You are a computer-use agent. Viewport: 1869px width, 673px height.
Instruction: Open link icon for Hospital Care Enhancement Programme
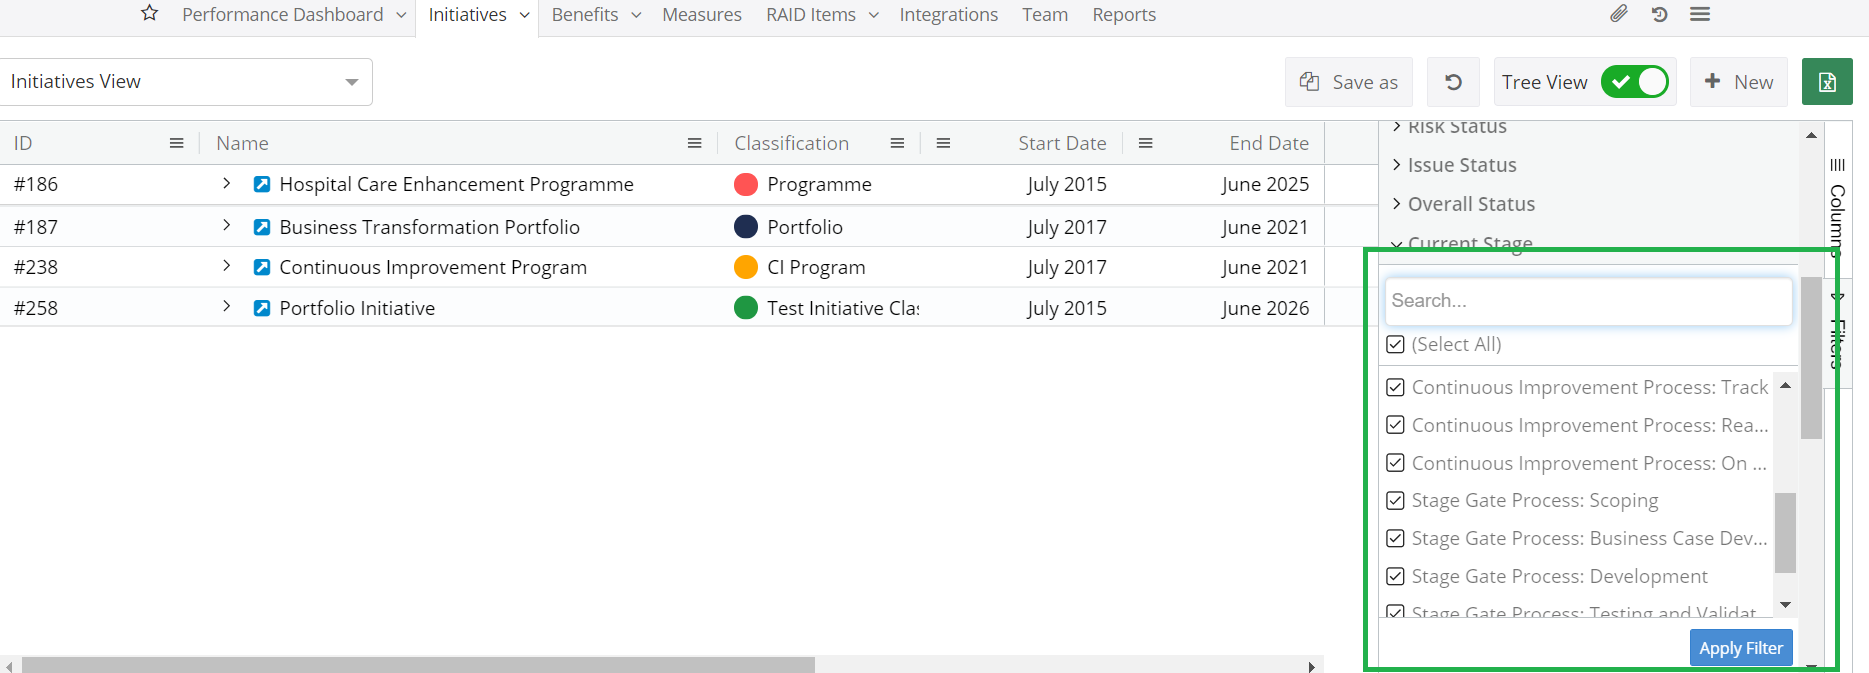click(x=262, y=184)
